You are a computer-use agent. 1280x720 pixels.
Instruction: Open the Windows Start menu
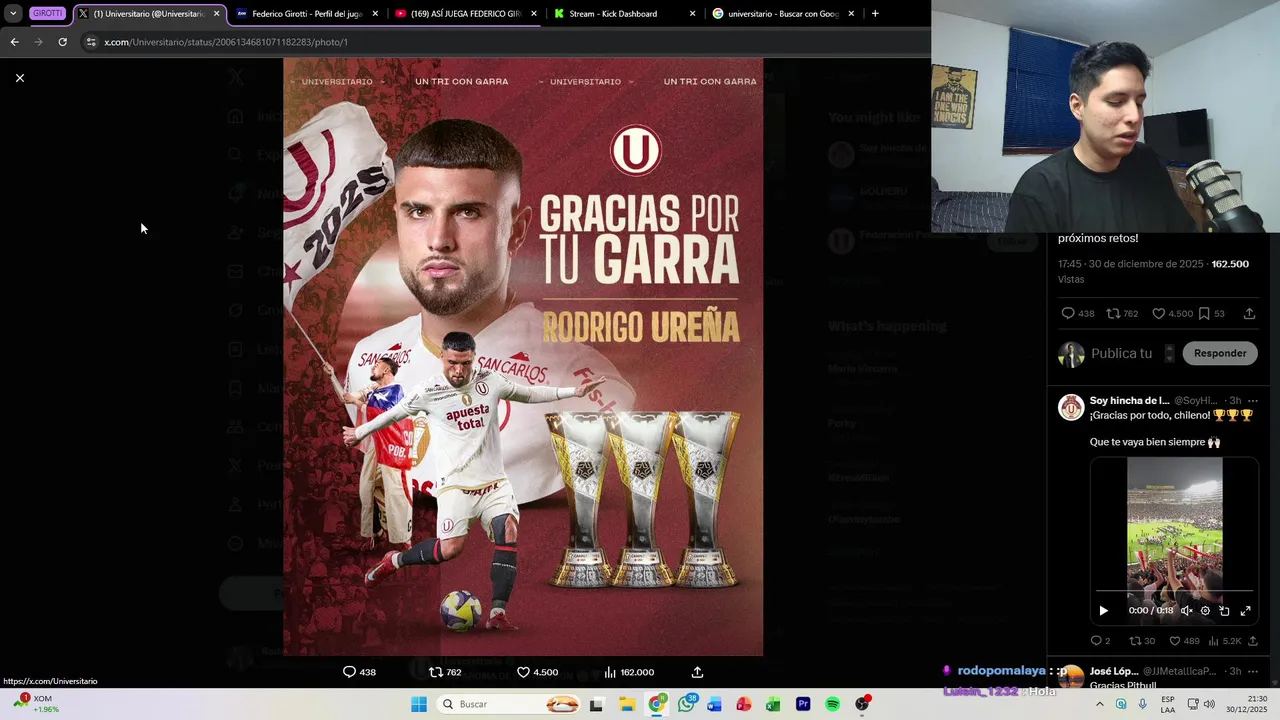[x=419, y=704]
